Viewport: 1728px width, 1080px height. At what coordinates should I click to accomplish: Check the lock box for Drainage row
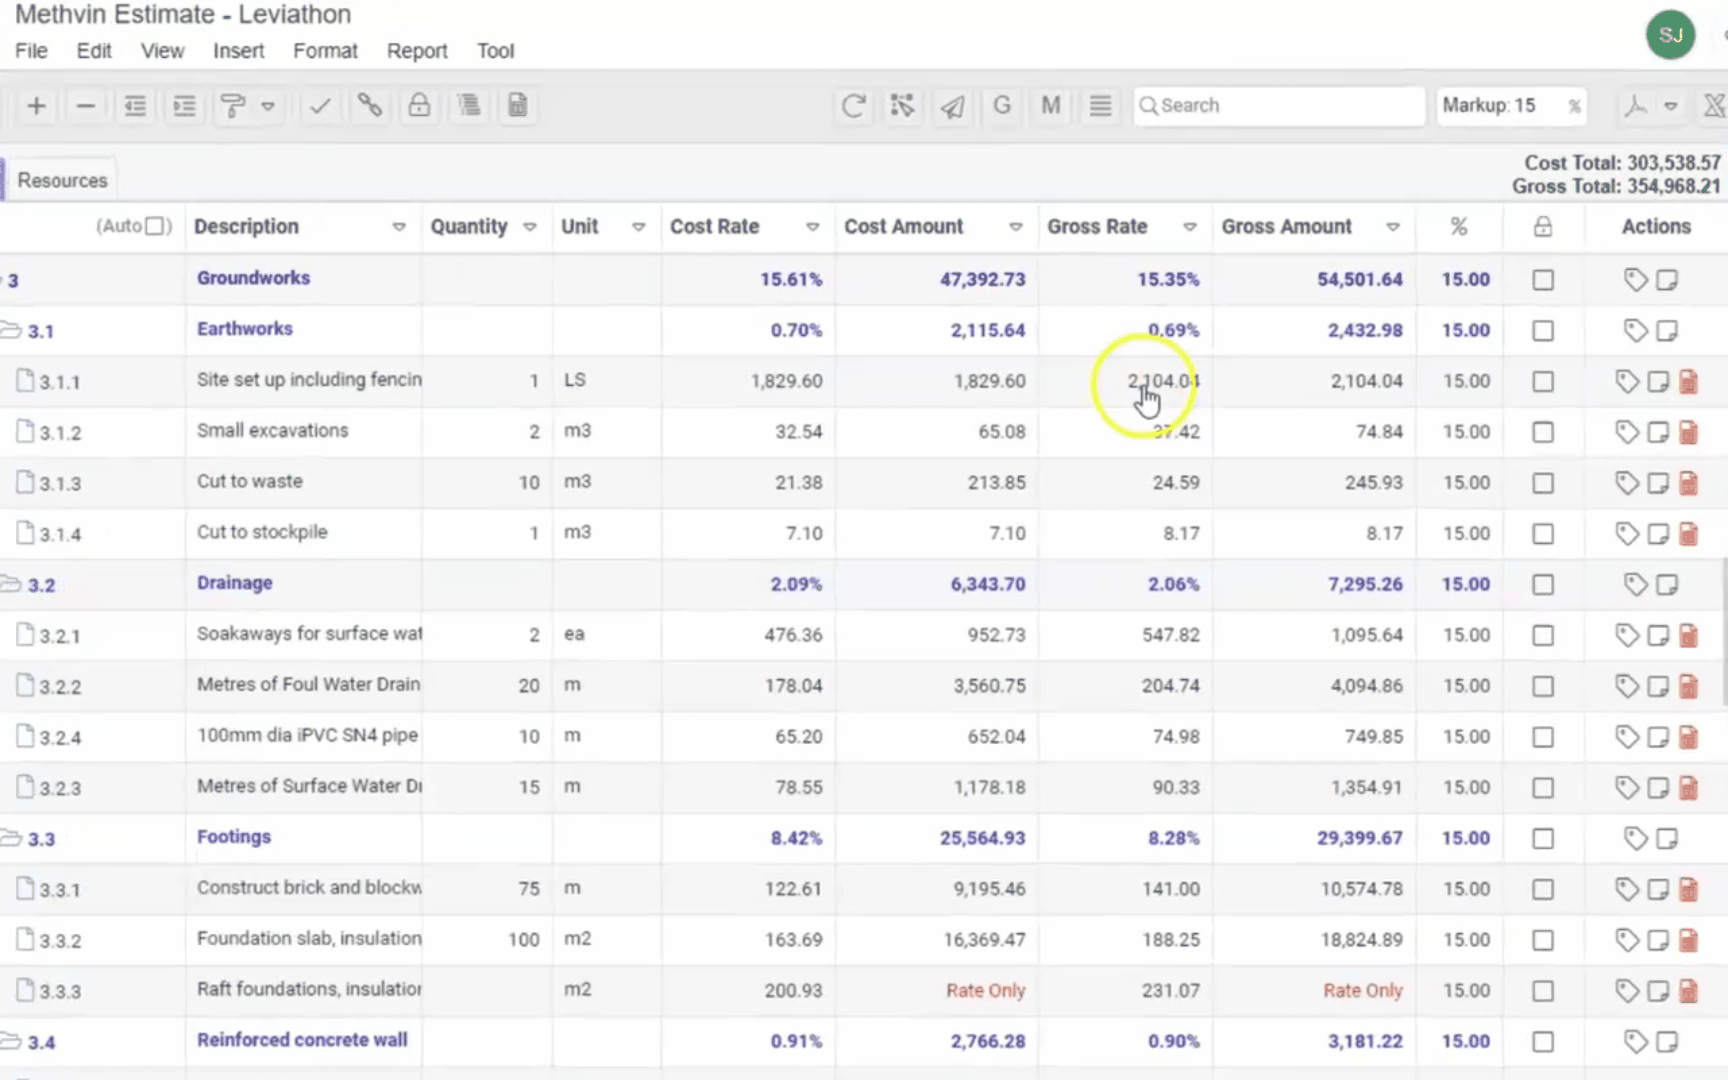point(1543,584)
